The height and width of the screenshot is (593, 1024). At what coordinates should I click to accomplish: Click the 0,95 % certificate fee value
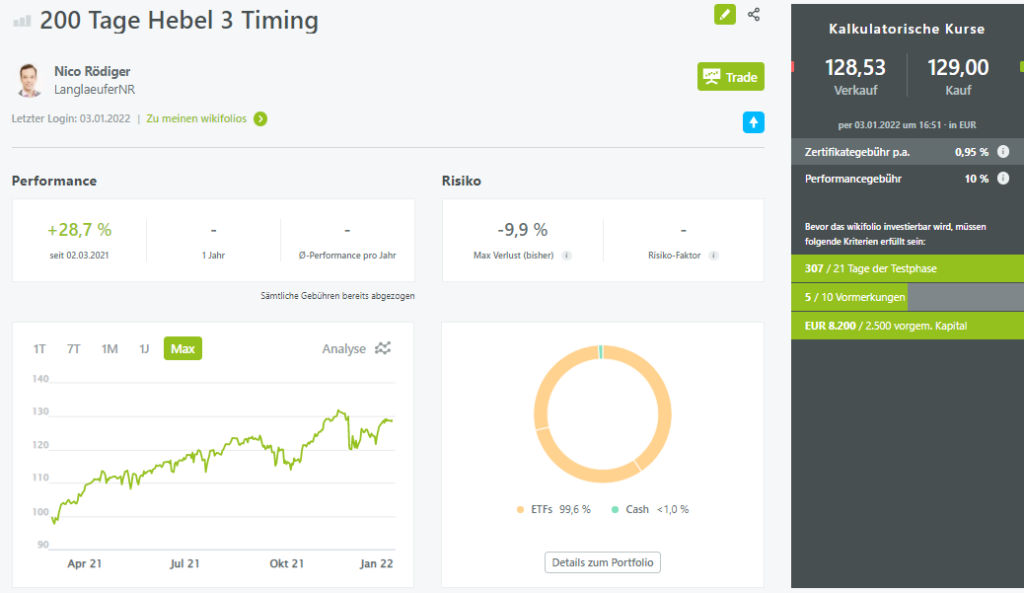pos(972,152)
